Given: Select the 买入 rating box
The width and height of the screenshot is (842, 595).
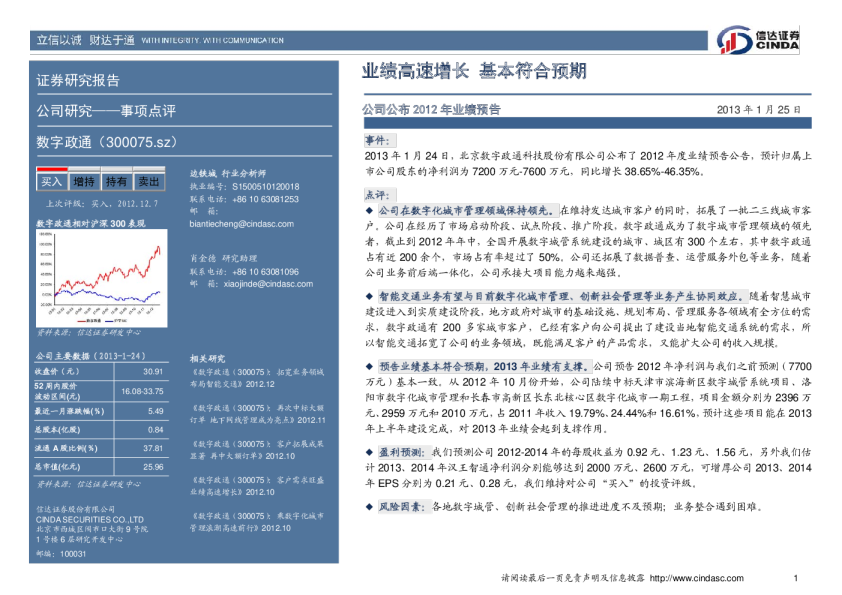Looking at the screenshot, I should pyautogui.click(x=52, y=181).
